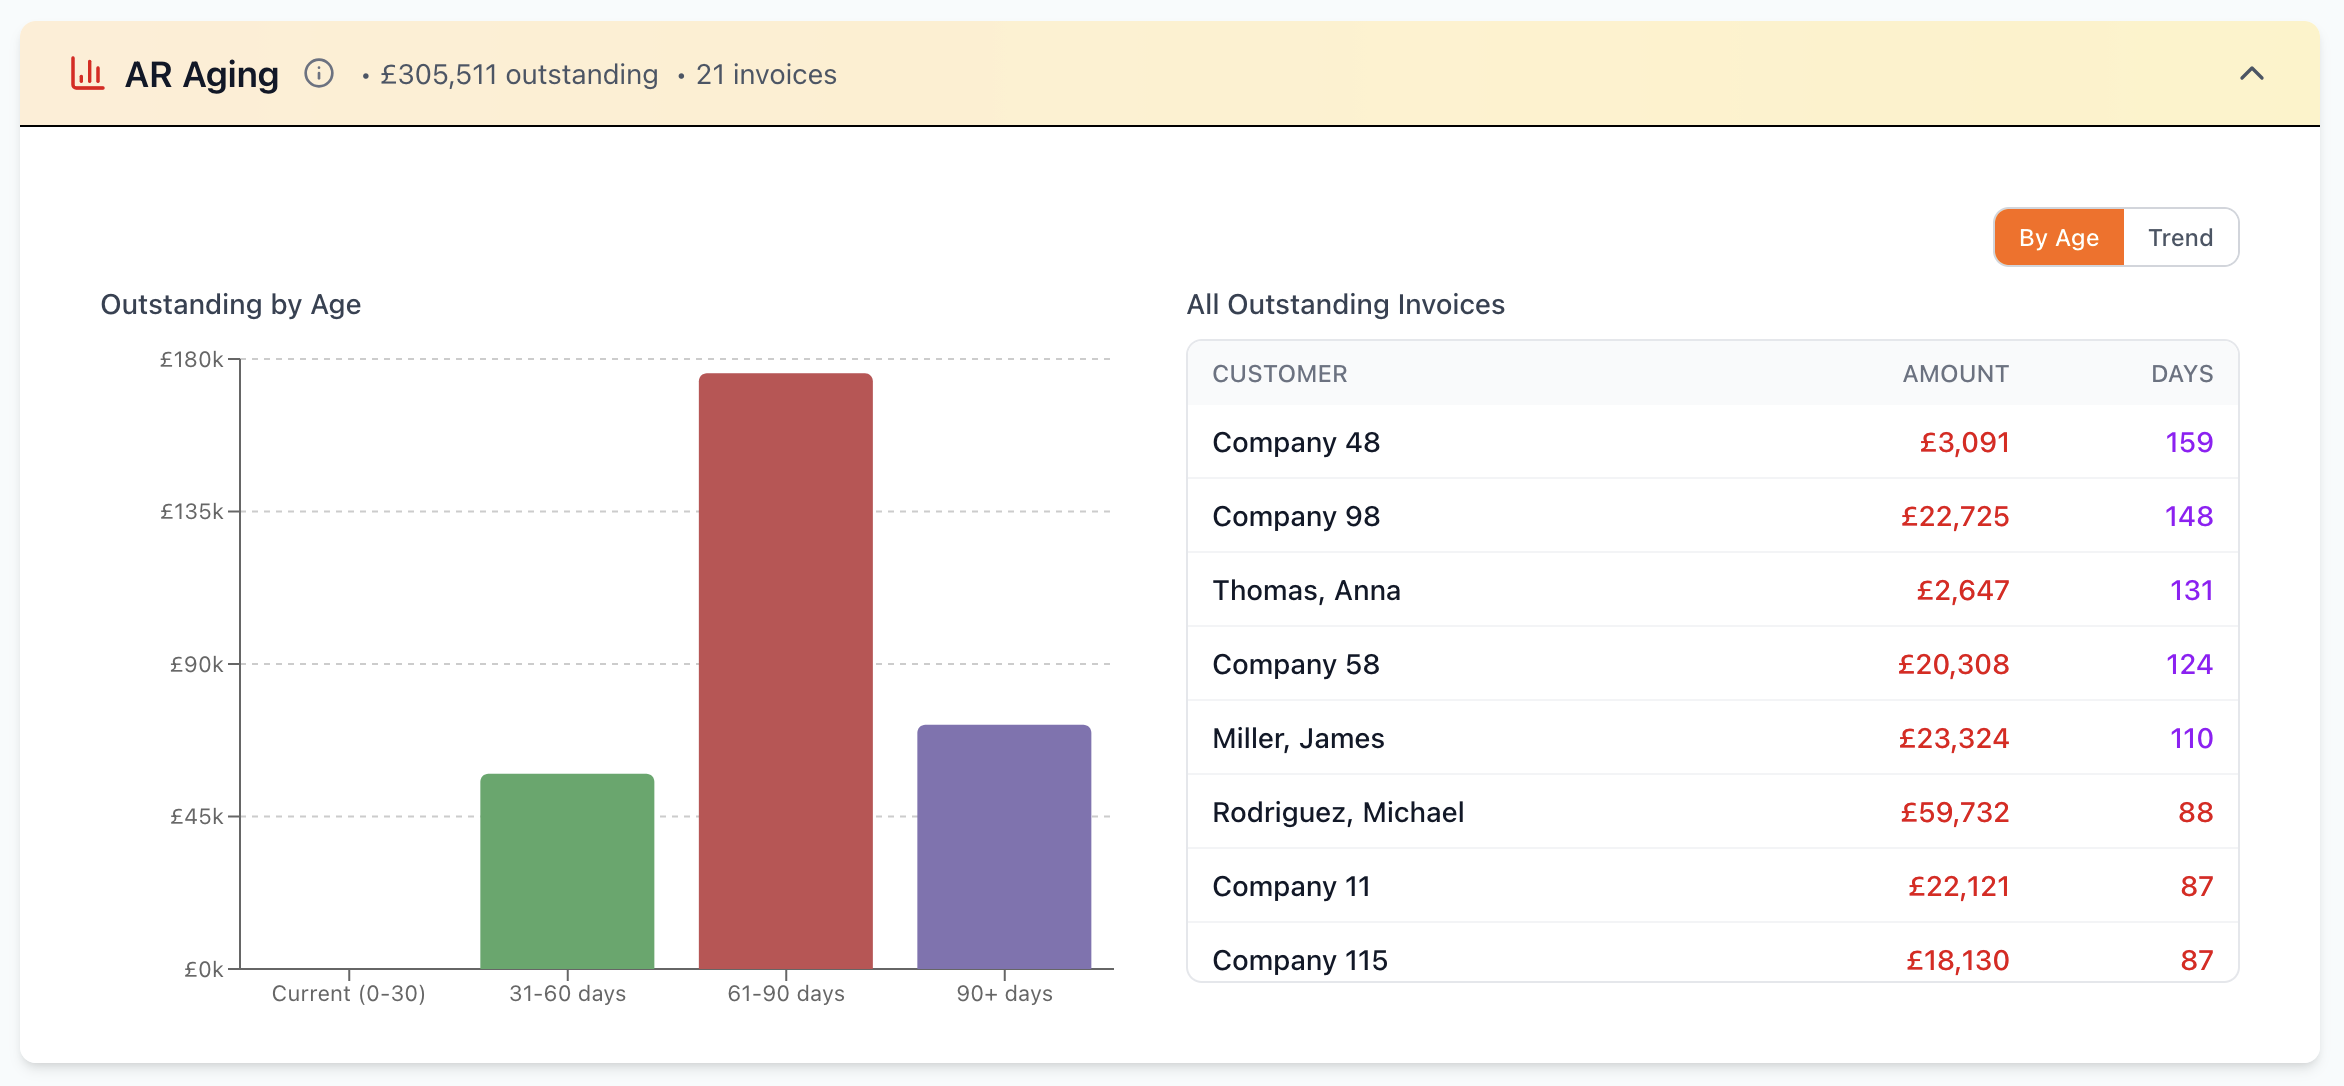Click the AR Aging bar chart icon
The image size is (2344, 1086).
coord(88,74)
